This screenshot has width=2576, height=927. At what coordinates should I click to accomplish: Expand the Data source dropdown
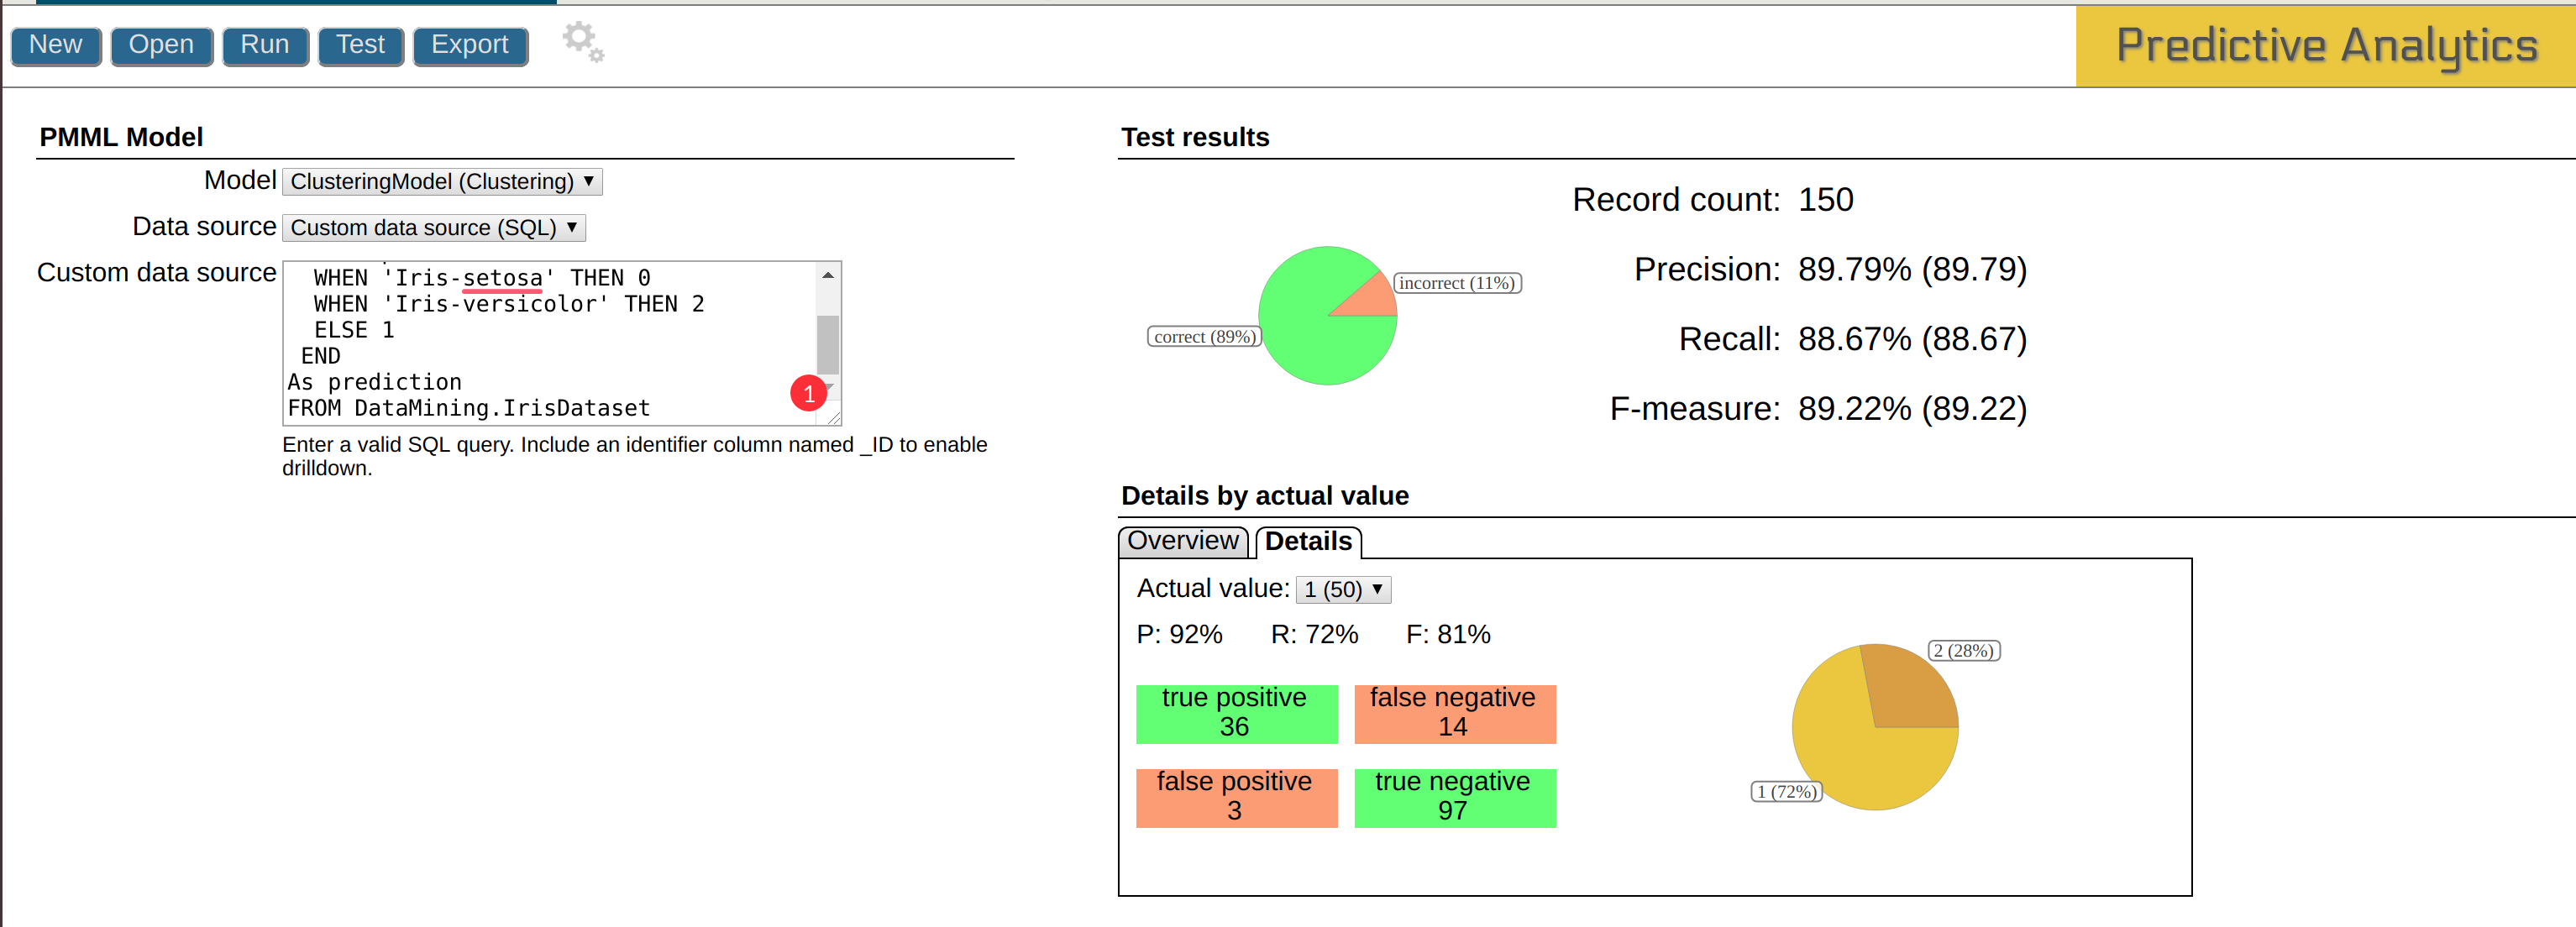433,228
